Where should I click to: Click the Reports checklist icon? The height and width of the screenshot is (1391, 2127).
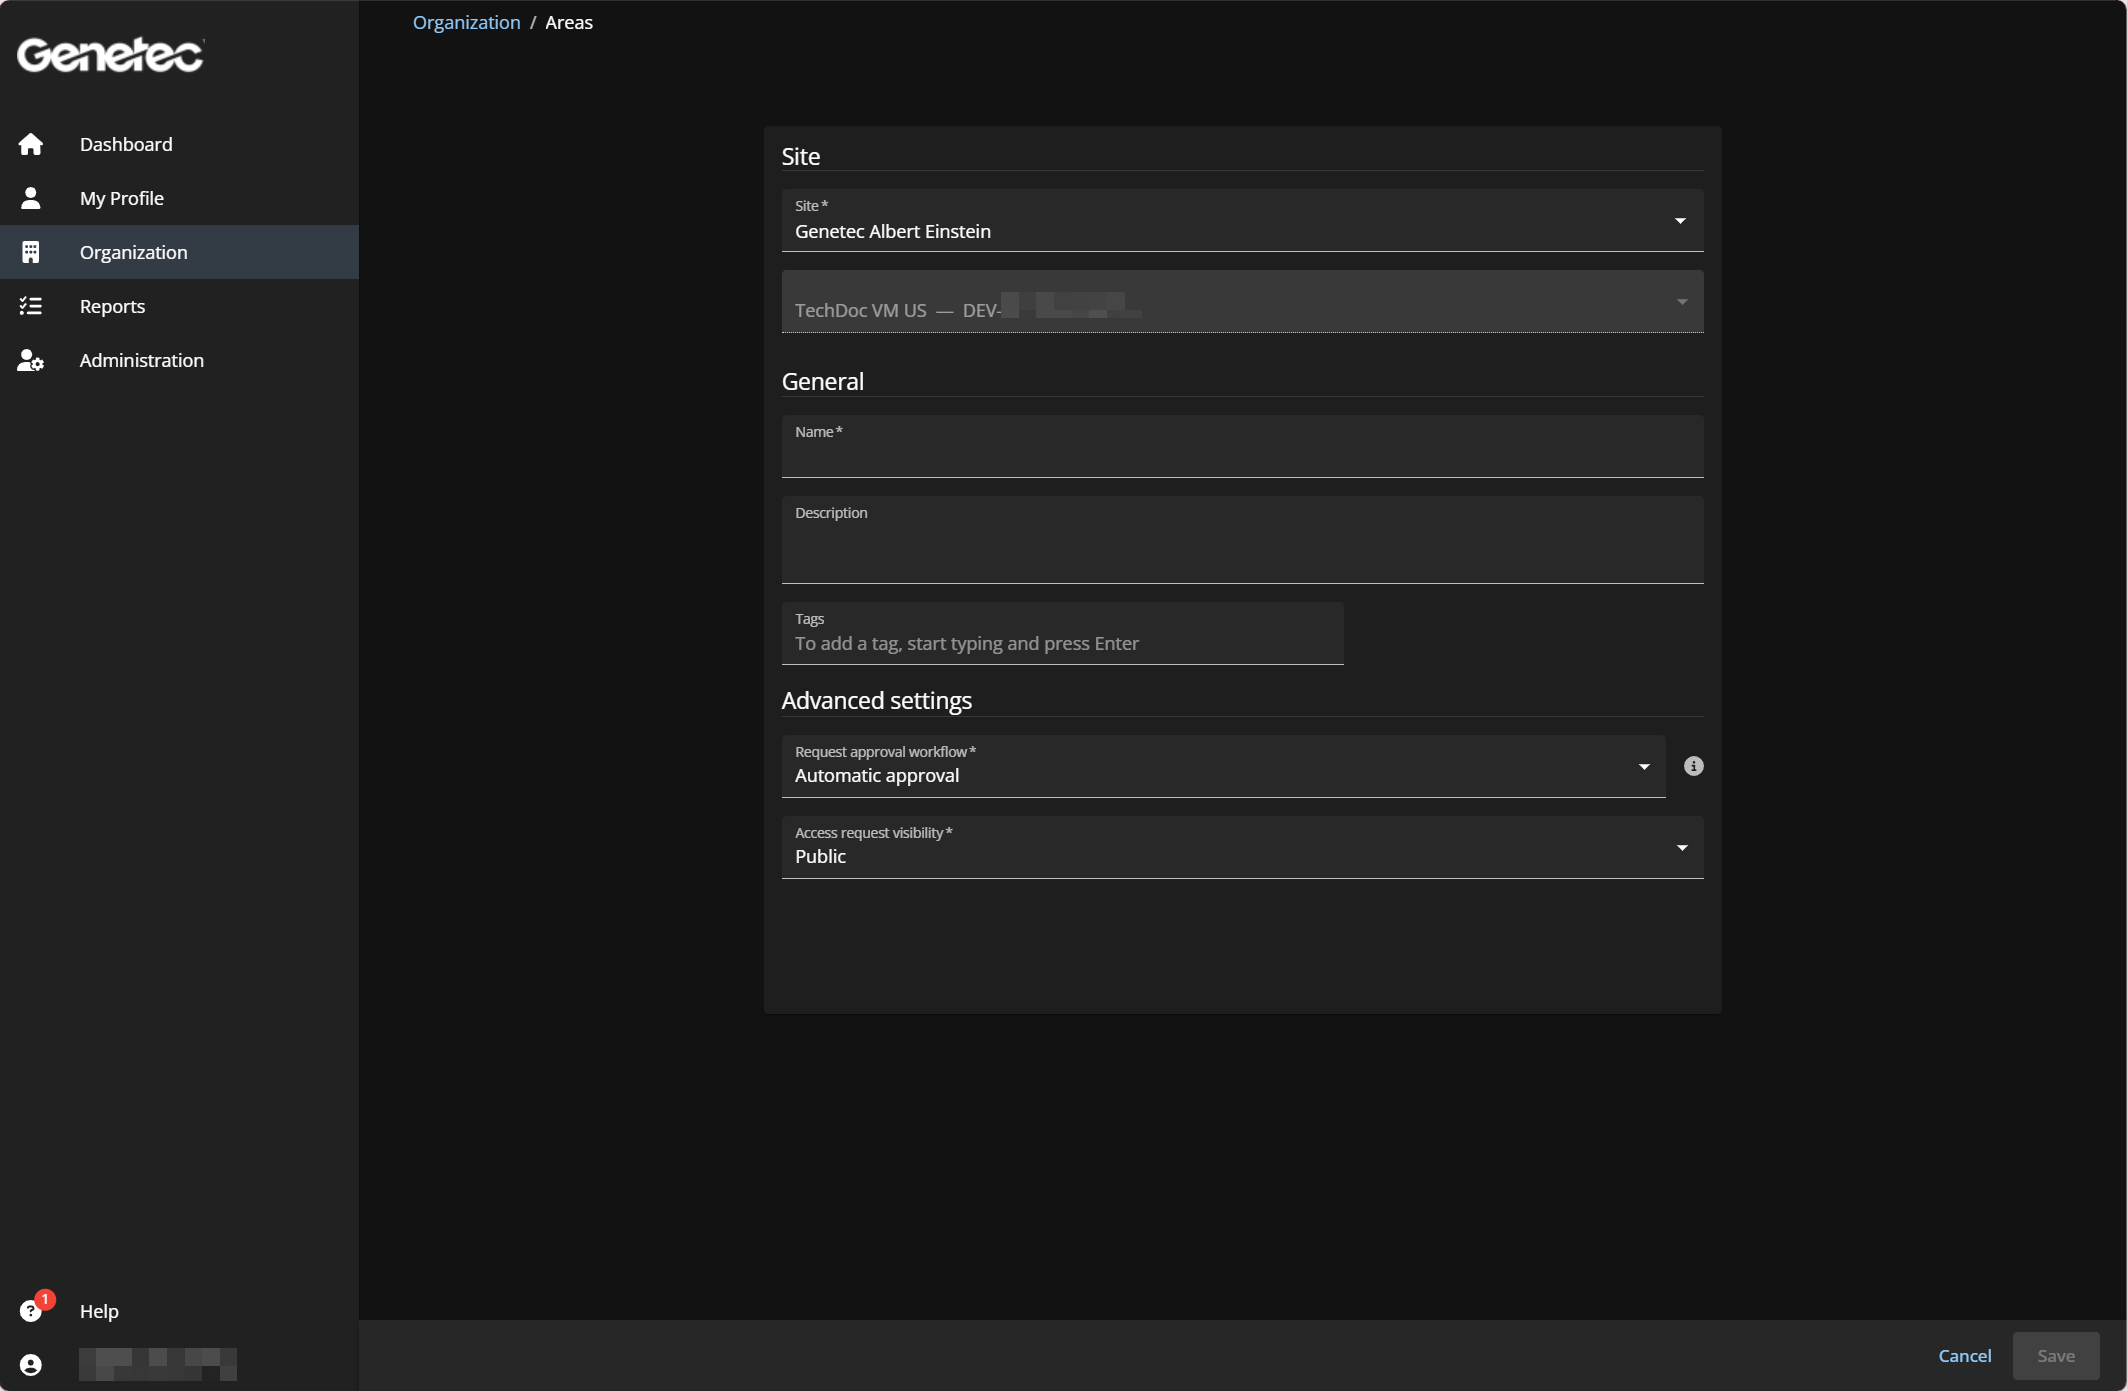tap(31, 306)
